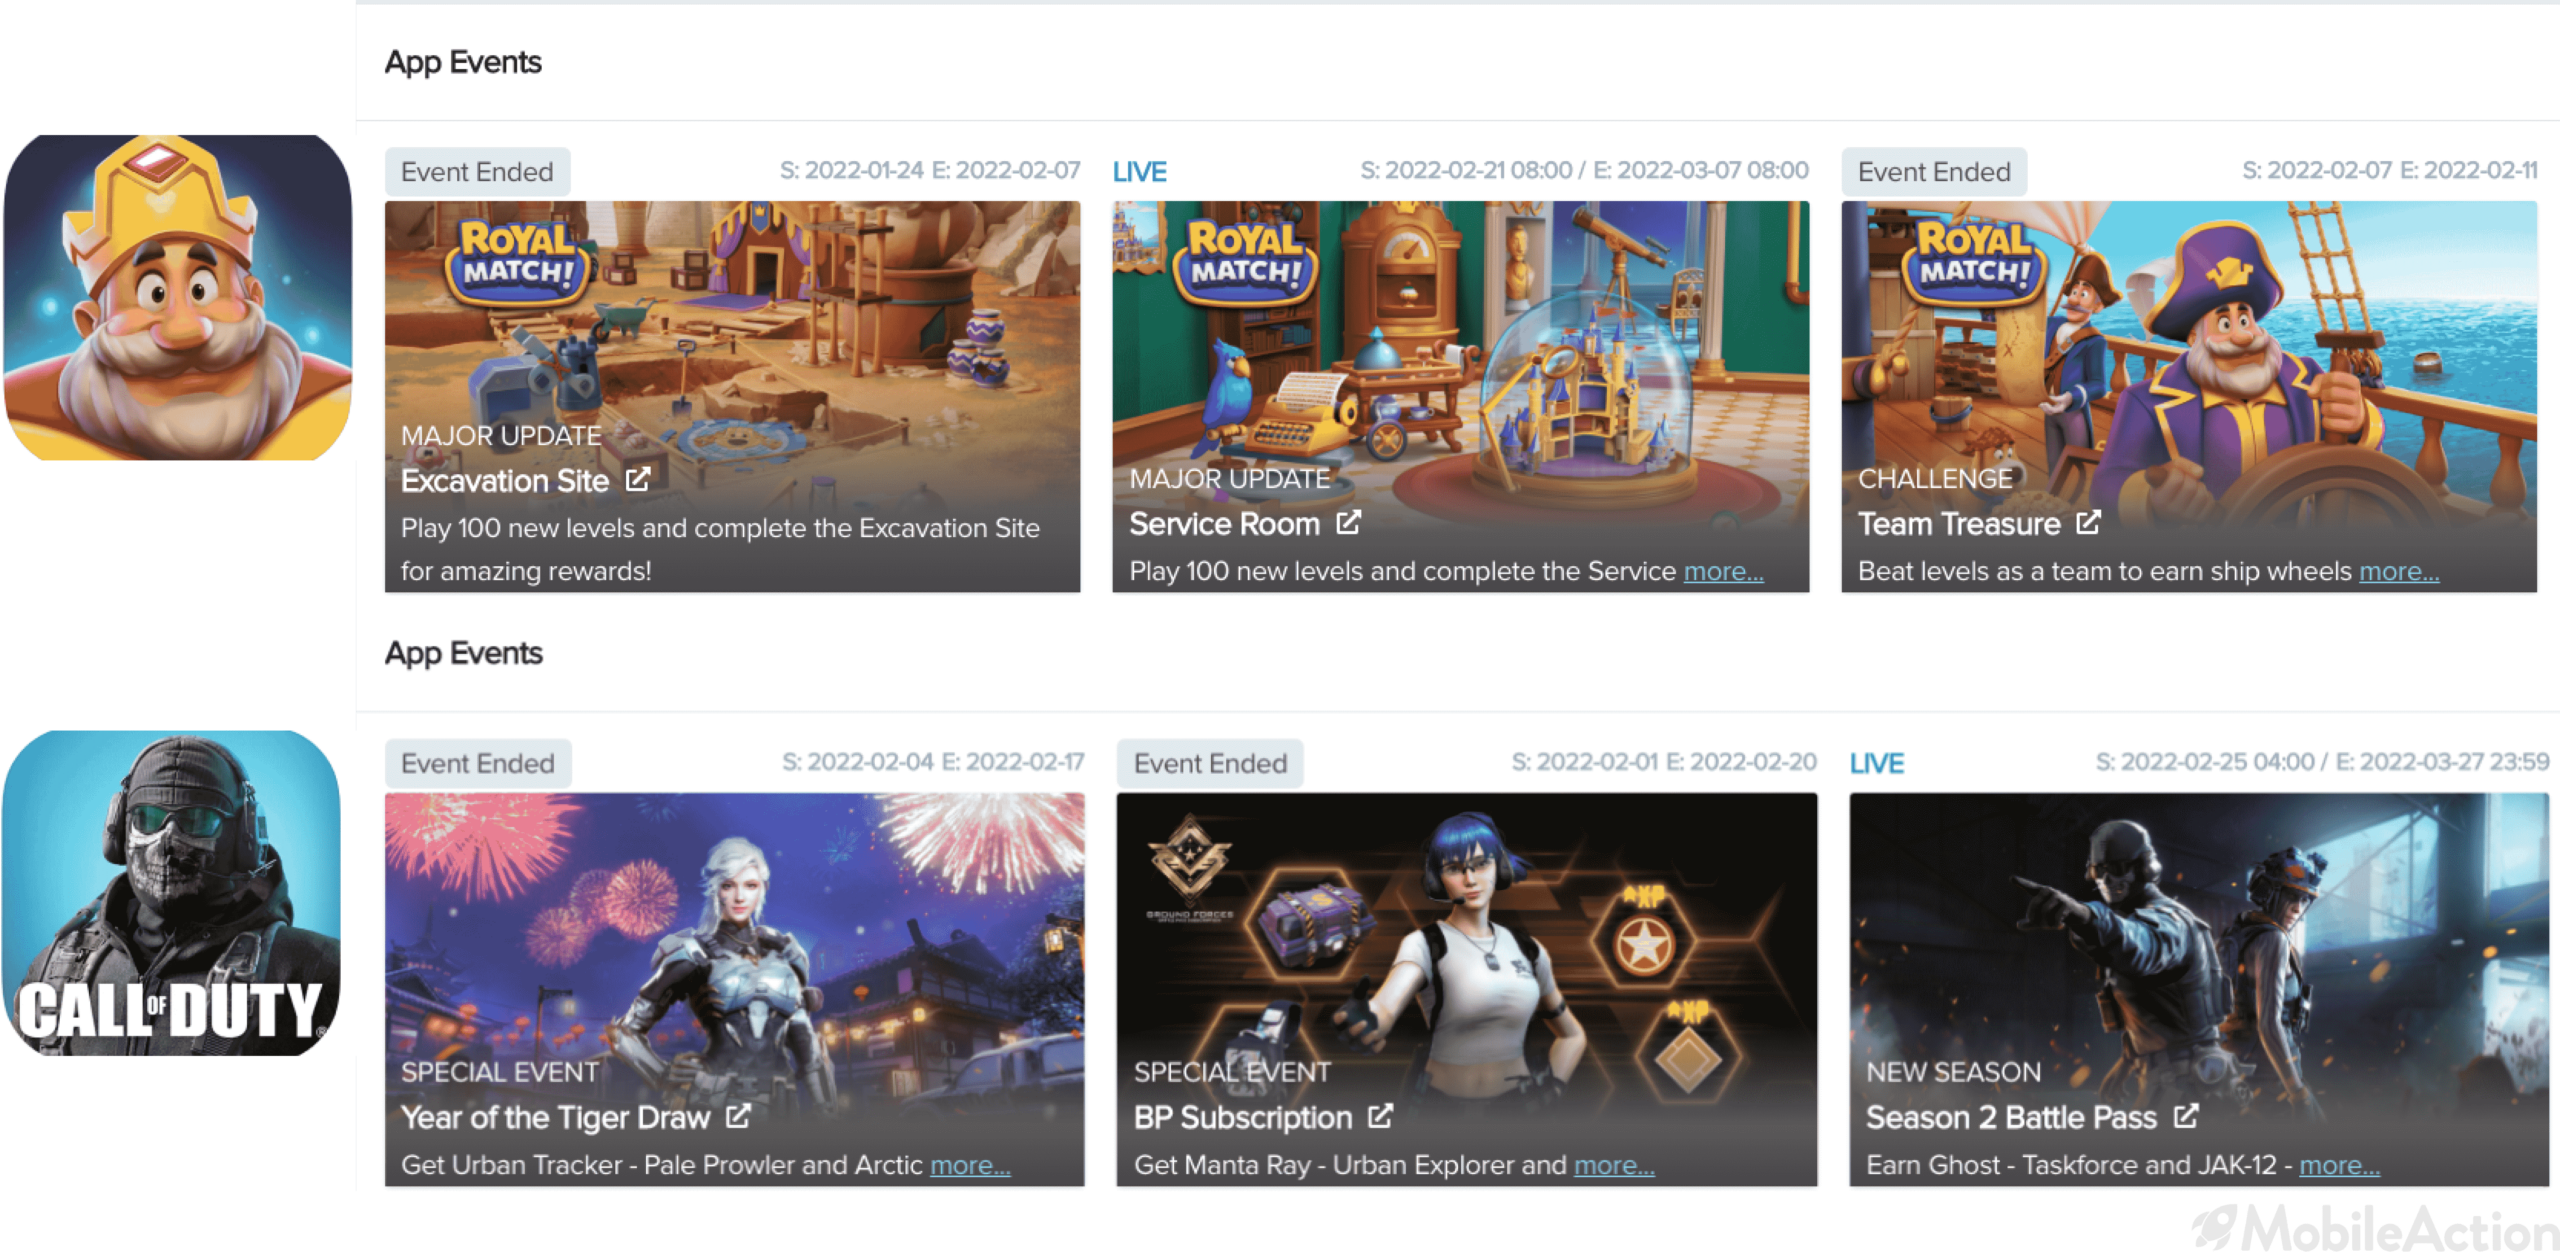Open the Team Treasure event title
The width and height of the screenshot is (2560, 1252).
[1959, 524]
